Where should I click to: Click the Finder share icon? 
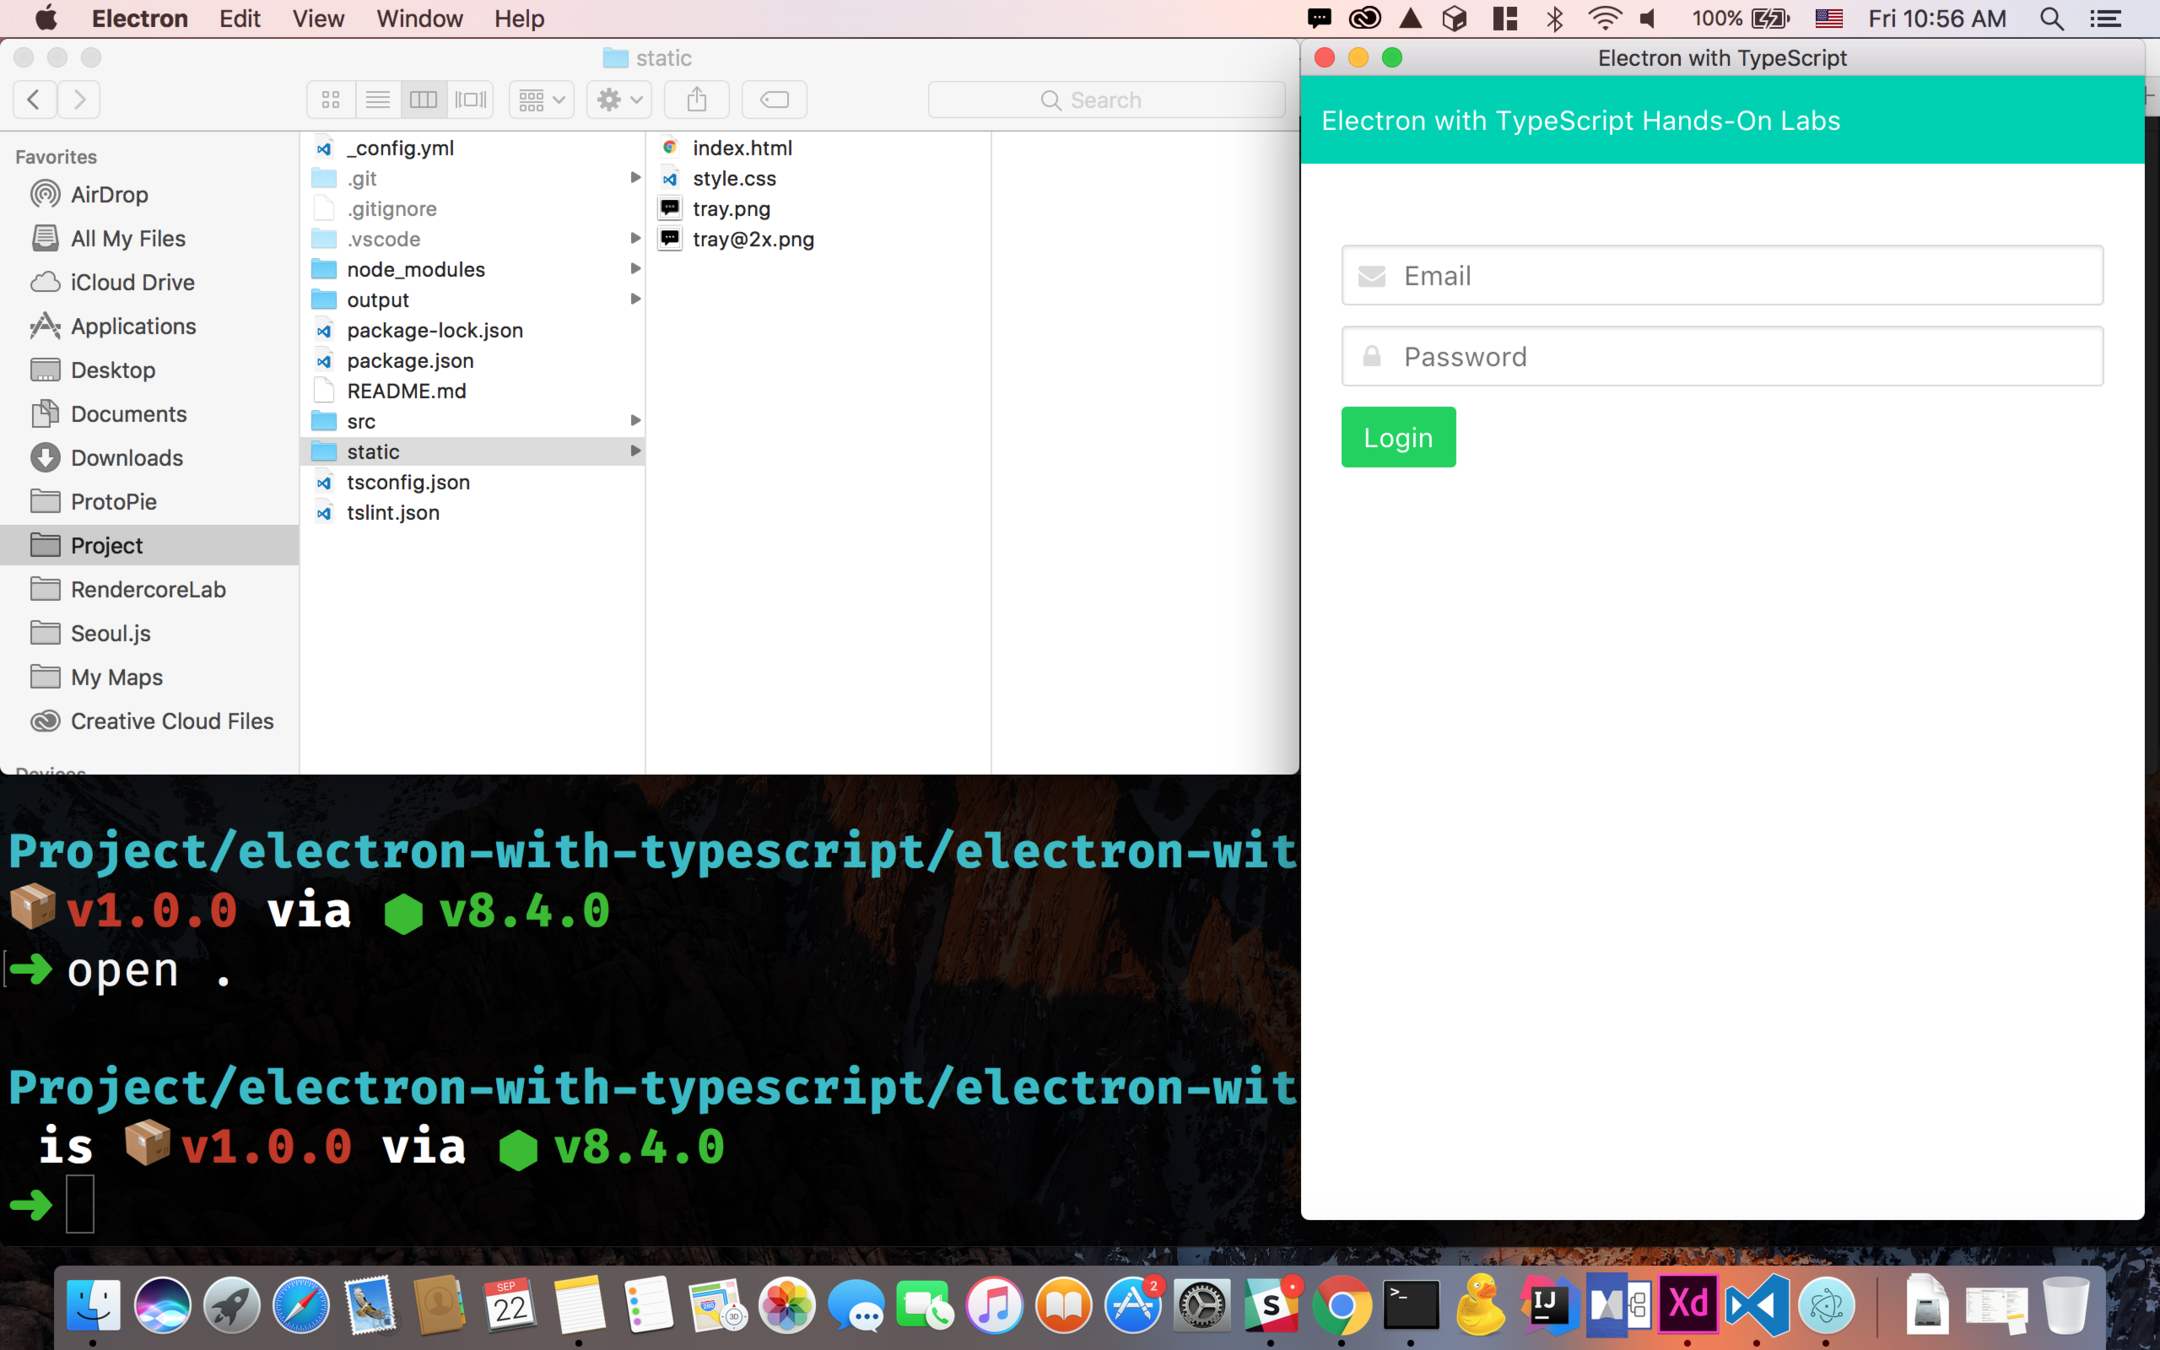(x=697, y=99)
